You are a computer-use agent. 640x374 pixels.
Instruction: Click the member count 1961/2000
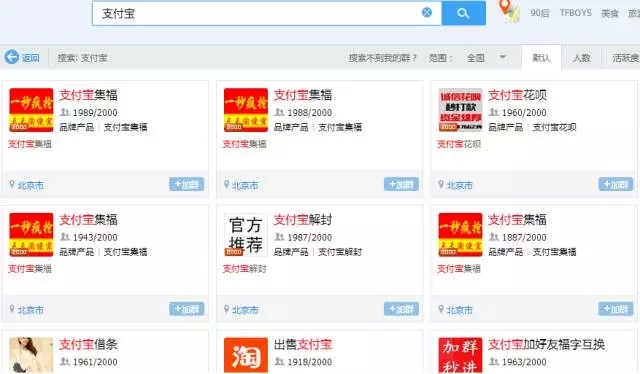point(95,362)
